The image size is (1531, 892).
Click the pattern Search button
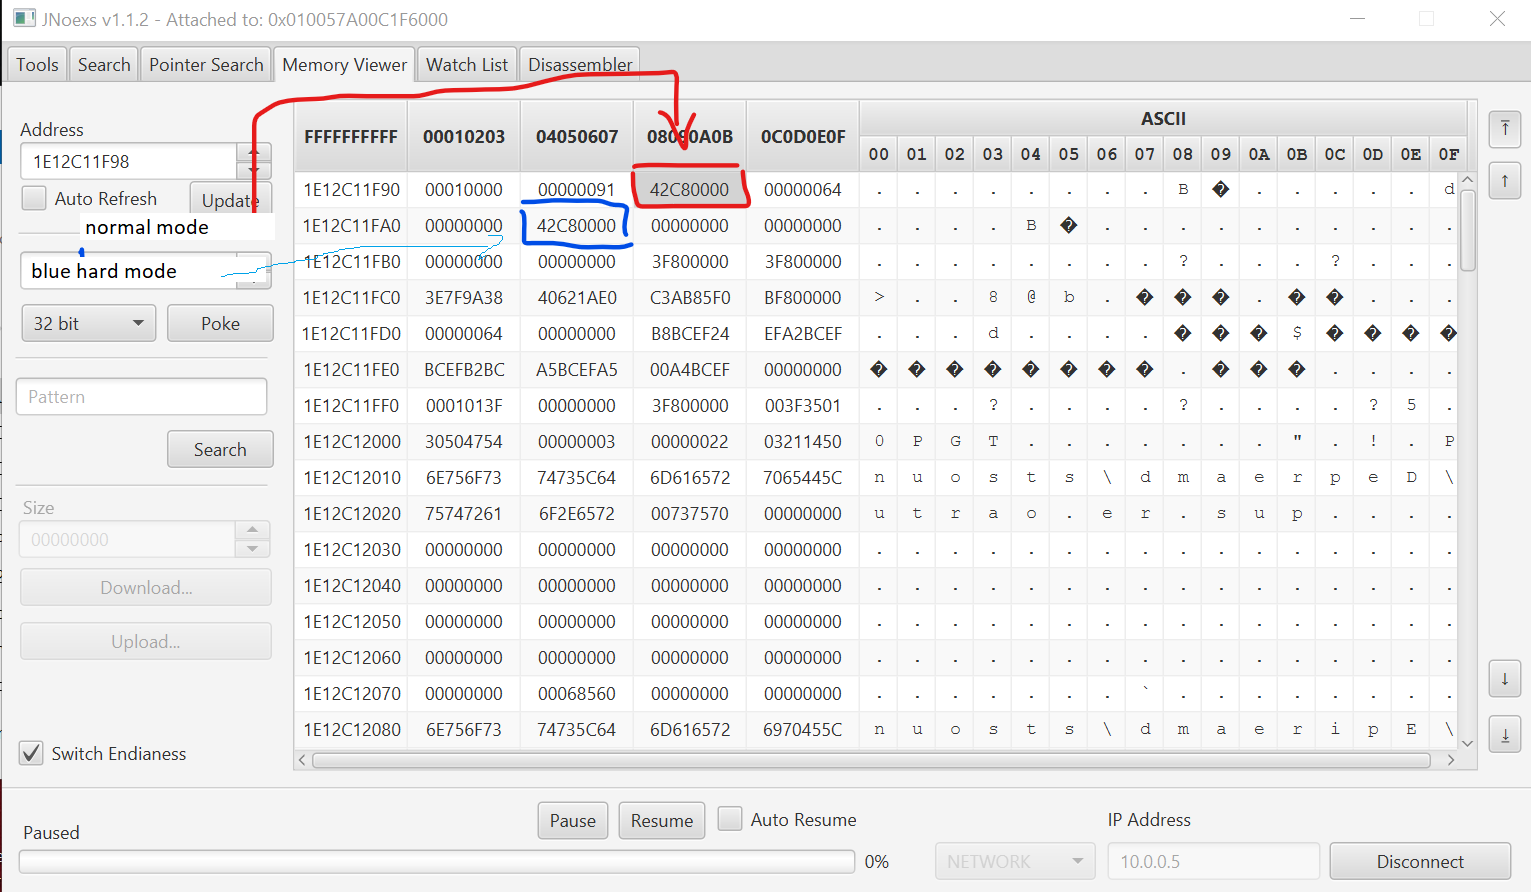(220, 449)
